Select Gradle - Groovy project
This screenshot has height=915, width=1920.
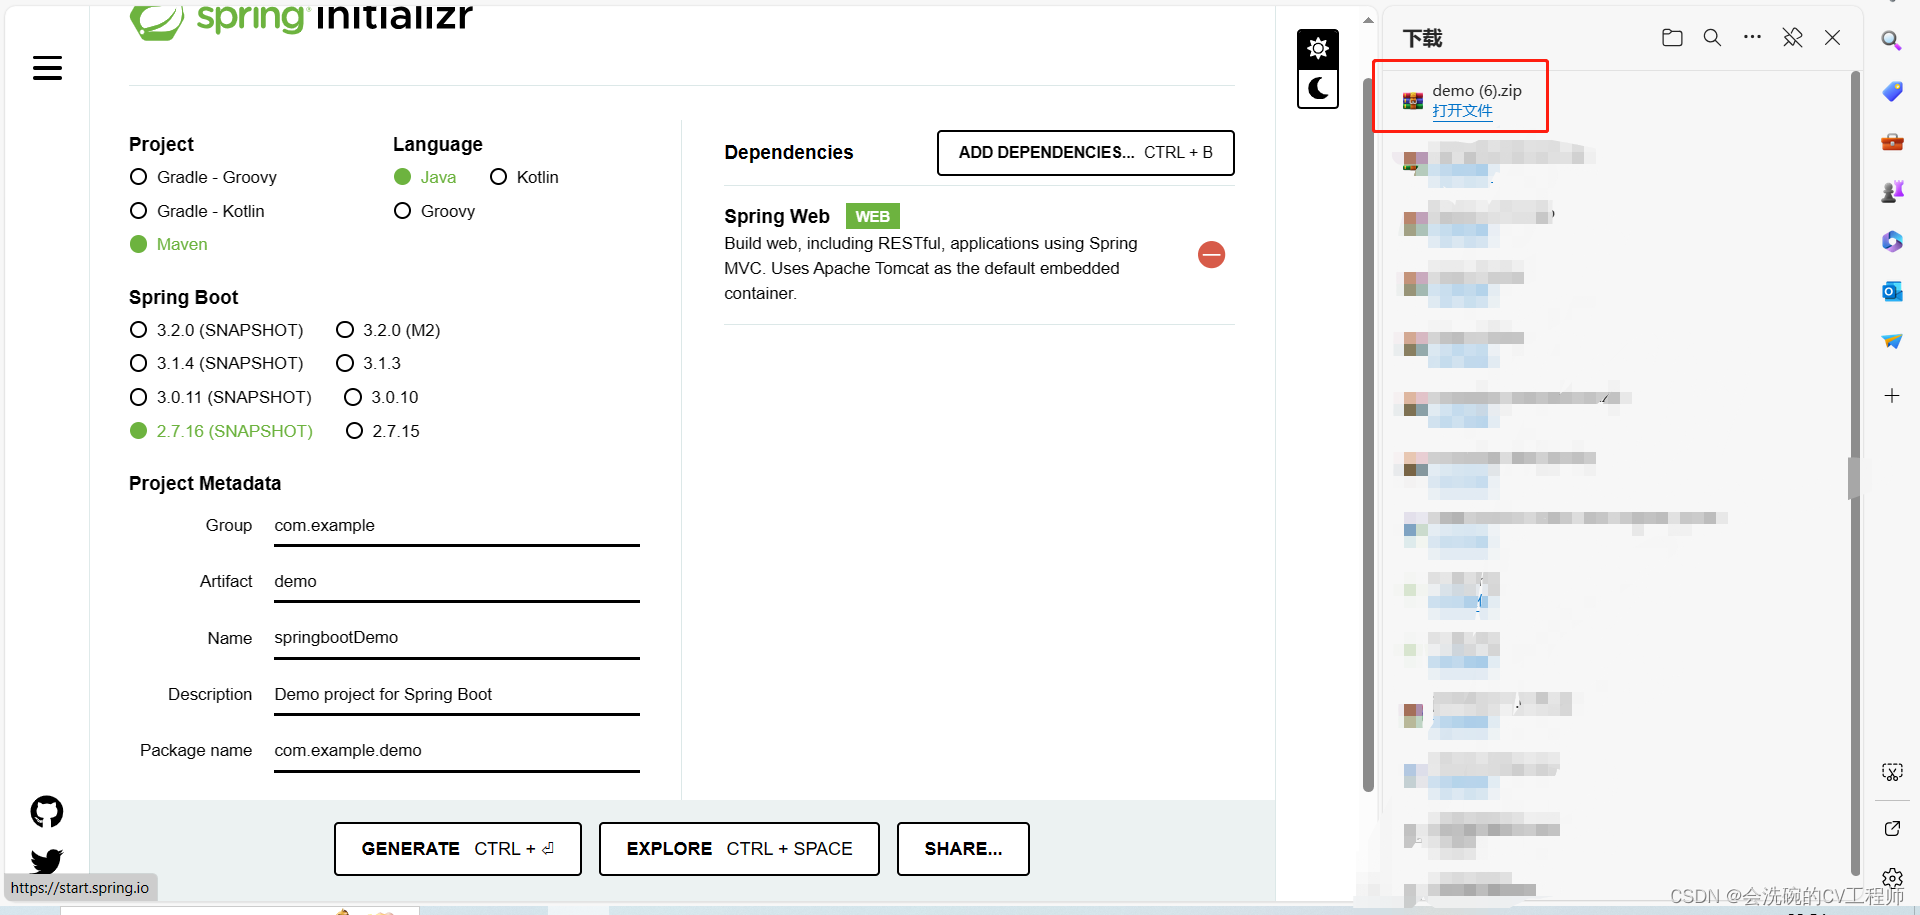(x=203, y=177)
